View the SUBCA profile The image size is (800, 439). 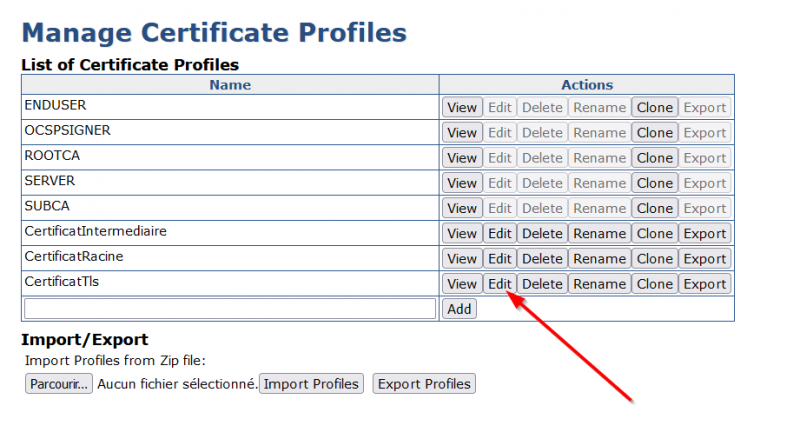point(462,208)
